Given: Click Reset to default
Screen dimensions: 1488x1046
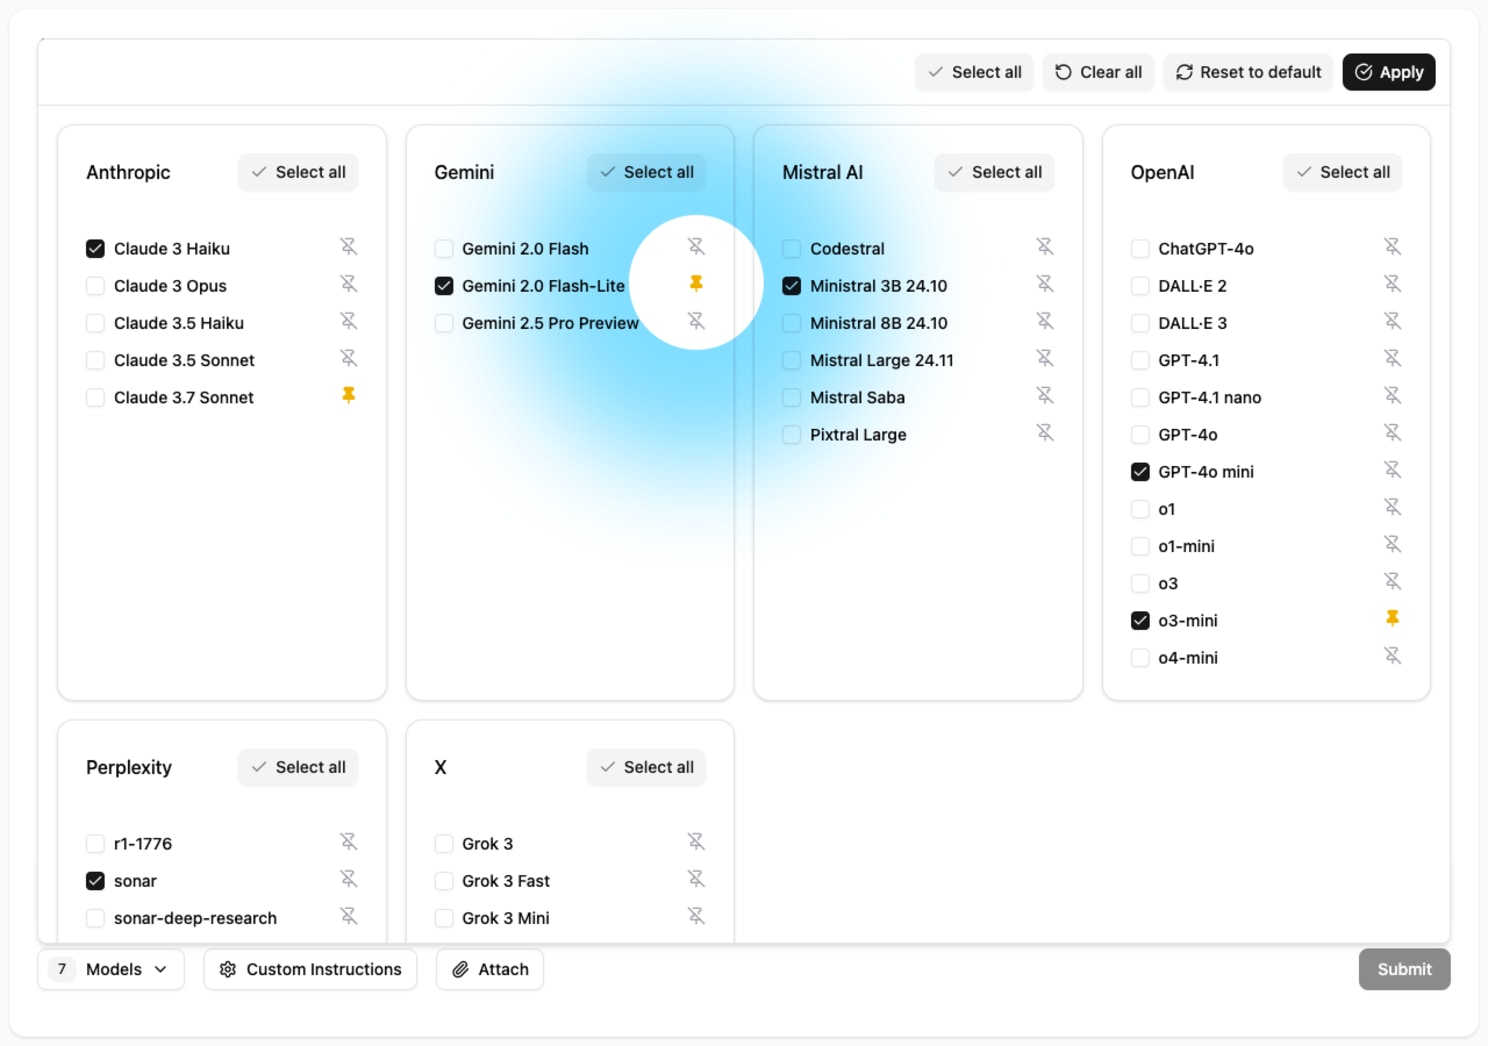Looking at the screenshot, I should click(1248, 72).
